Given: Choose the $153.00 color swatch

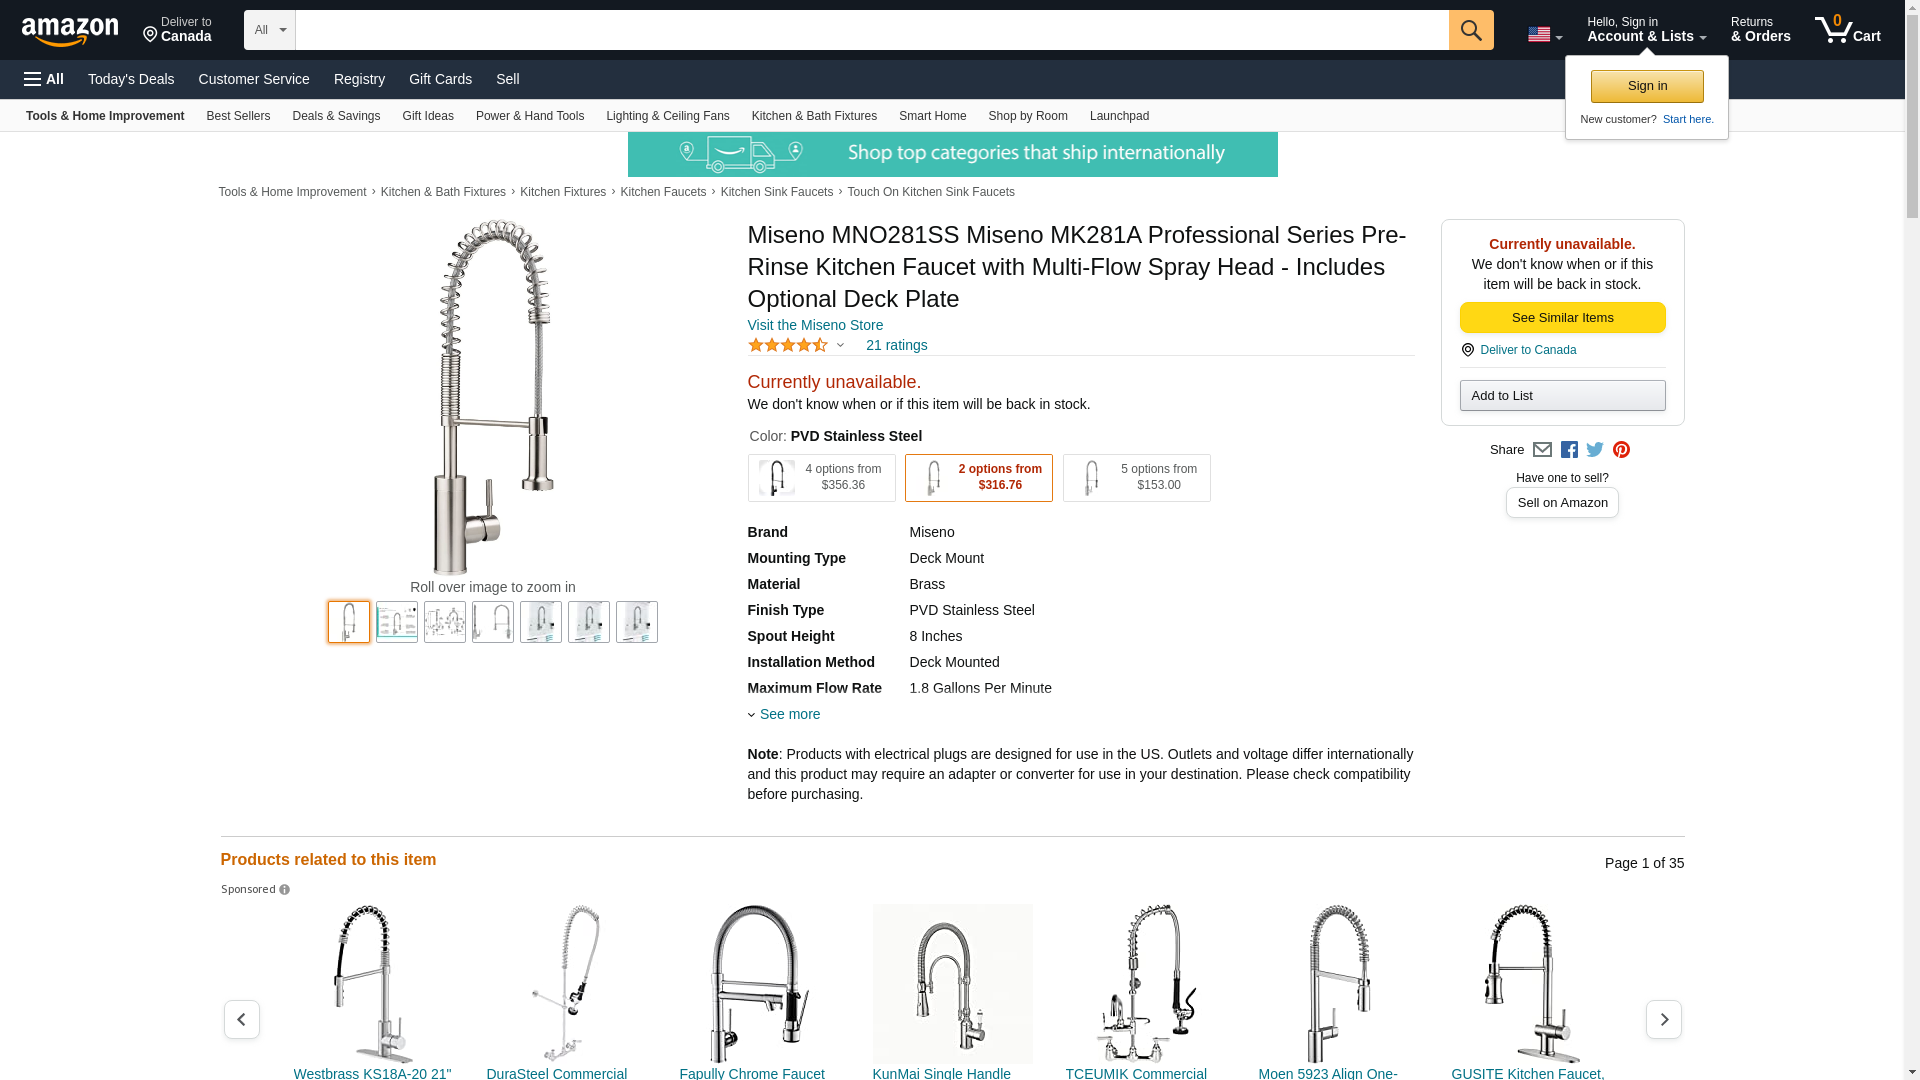Looking at the screenshot, I should (1136, 478).
